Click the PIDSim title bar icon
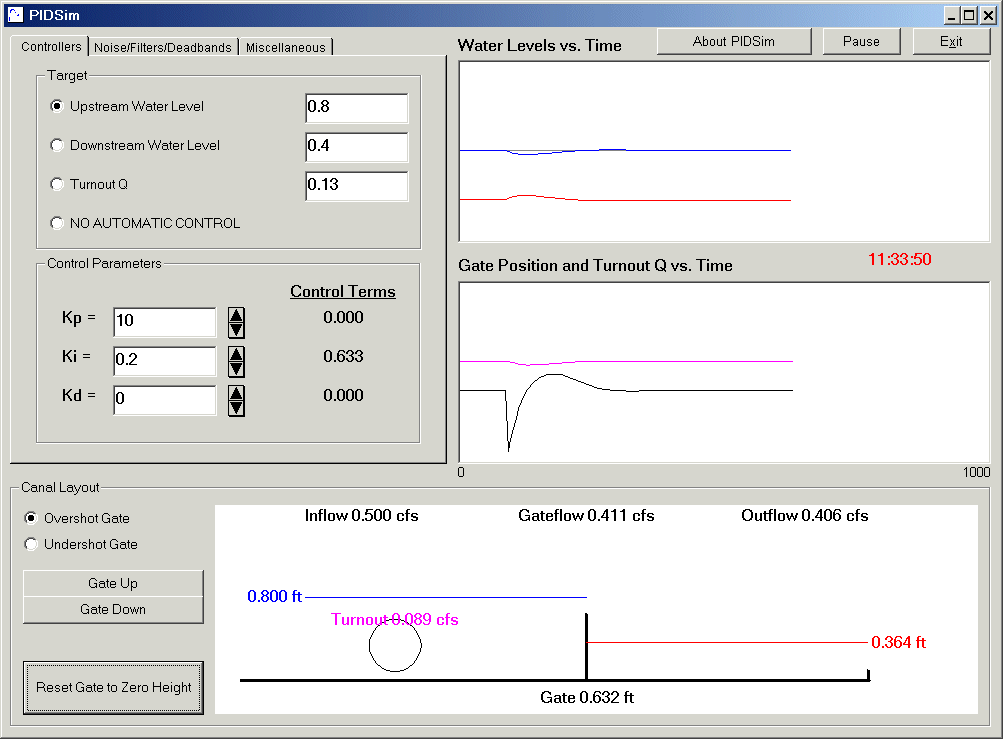 pyautogui.click(x=15, y=14)
